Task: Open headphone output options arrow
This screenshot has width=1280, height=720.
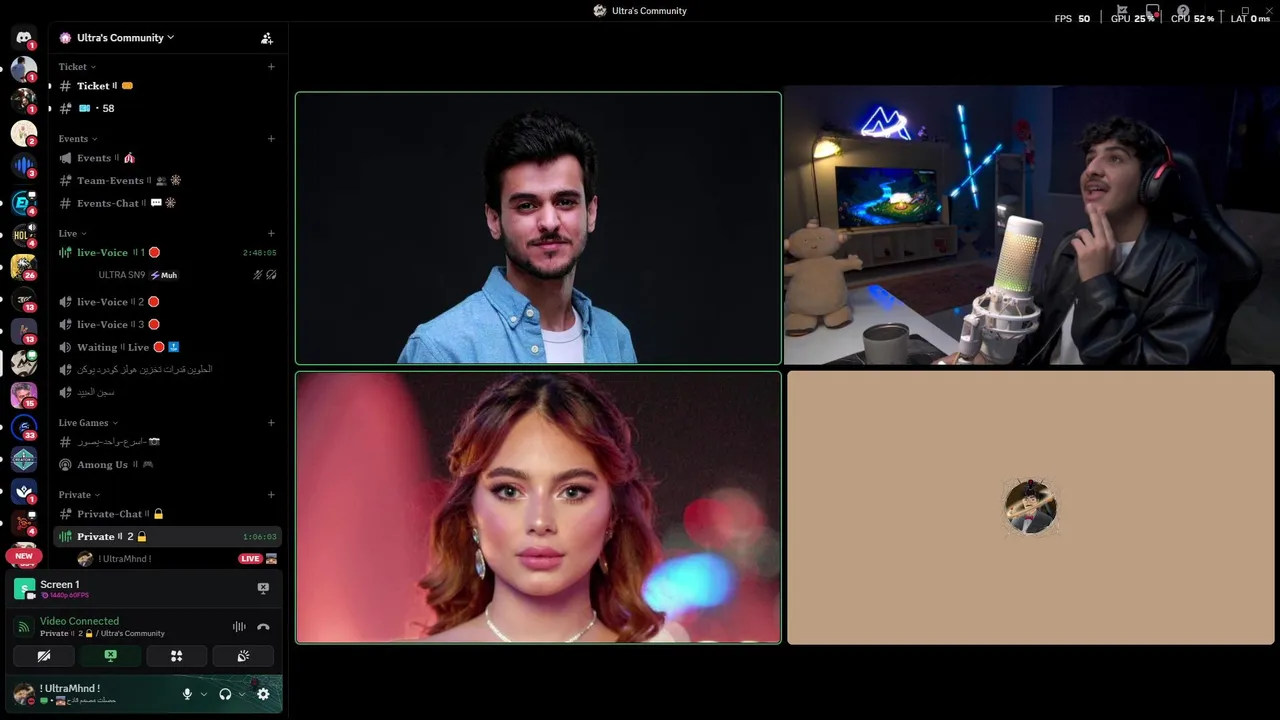Action: coord(242,694)
